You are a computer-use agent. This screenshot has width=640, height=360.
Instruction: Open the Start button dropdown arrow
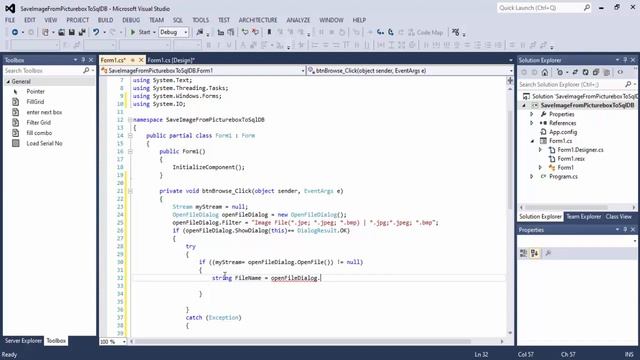tap(154, 32)
